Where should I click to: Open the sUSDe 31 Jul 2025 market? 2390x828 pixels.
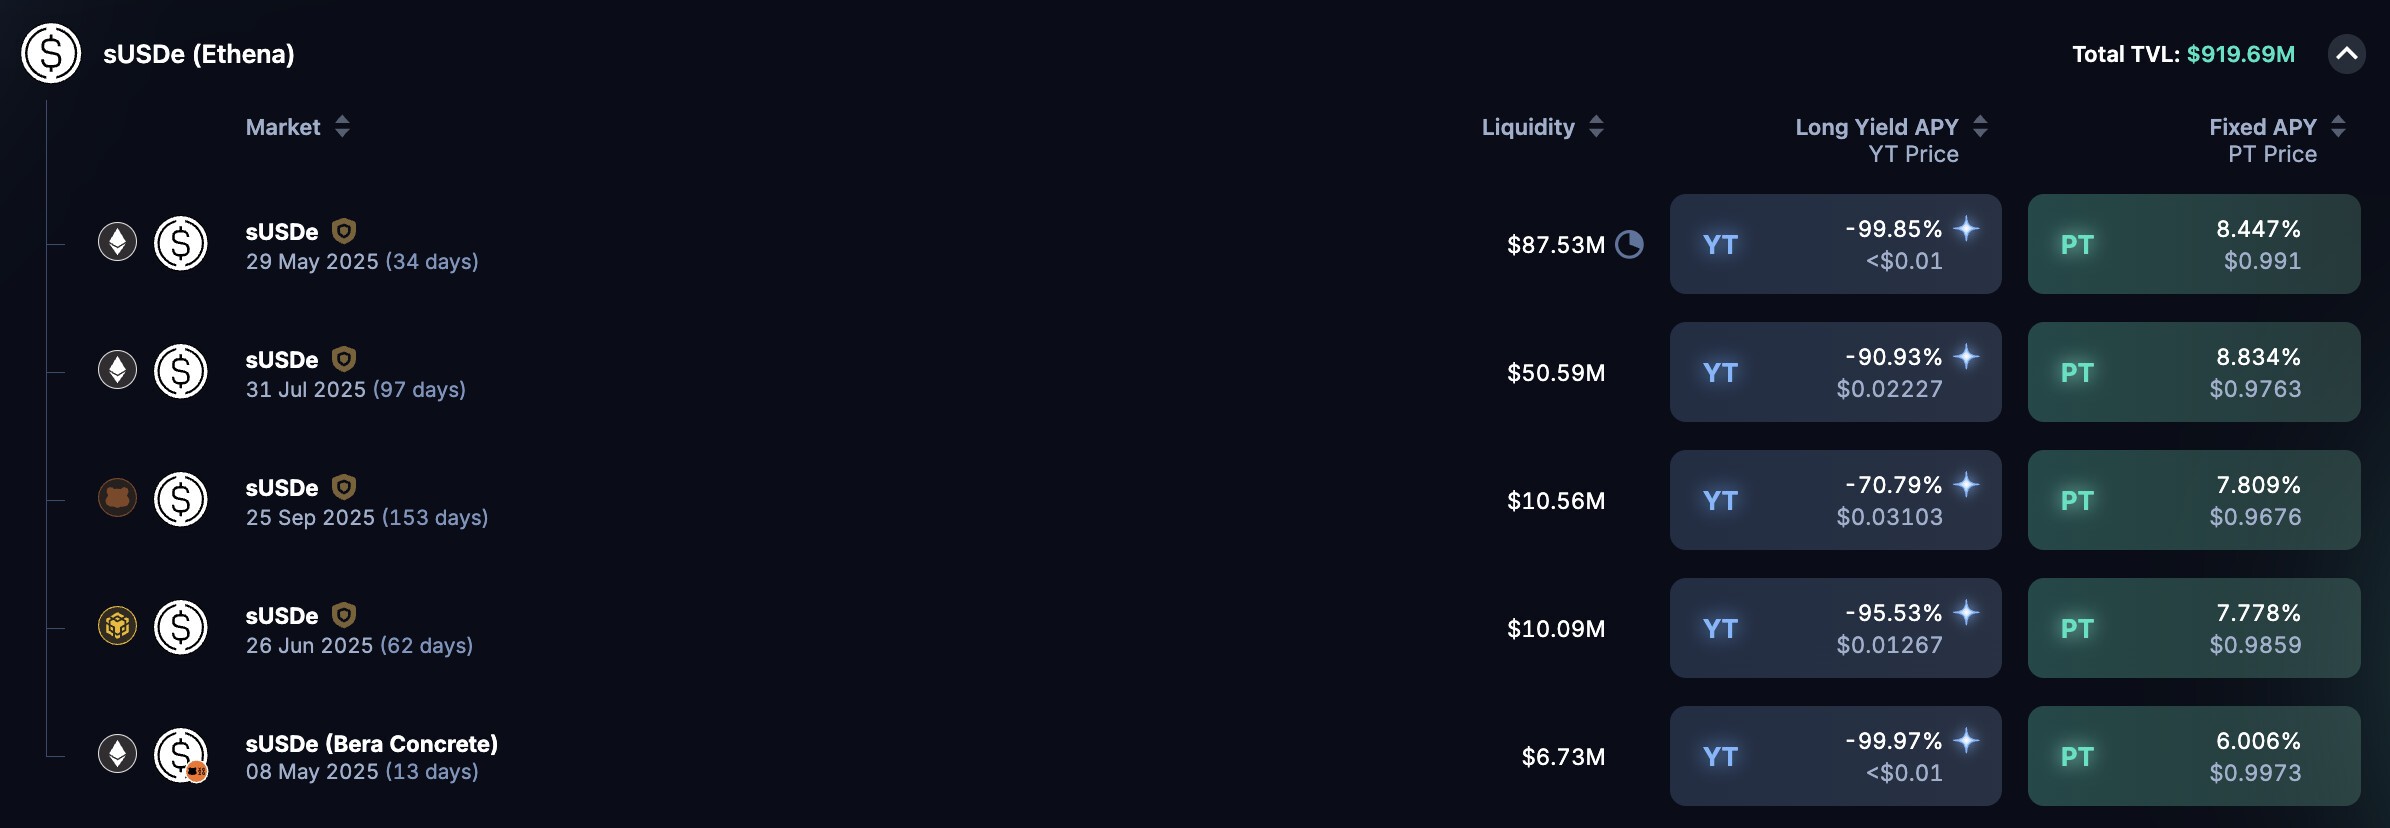pyautogui.click(x=355, y=373)
